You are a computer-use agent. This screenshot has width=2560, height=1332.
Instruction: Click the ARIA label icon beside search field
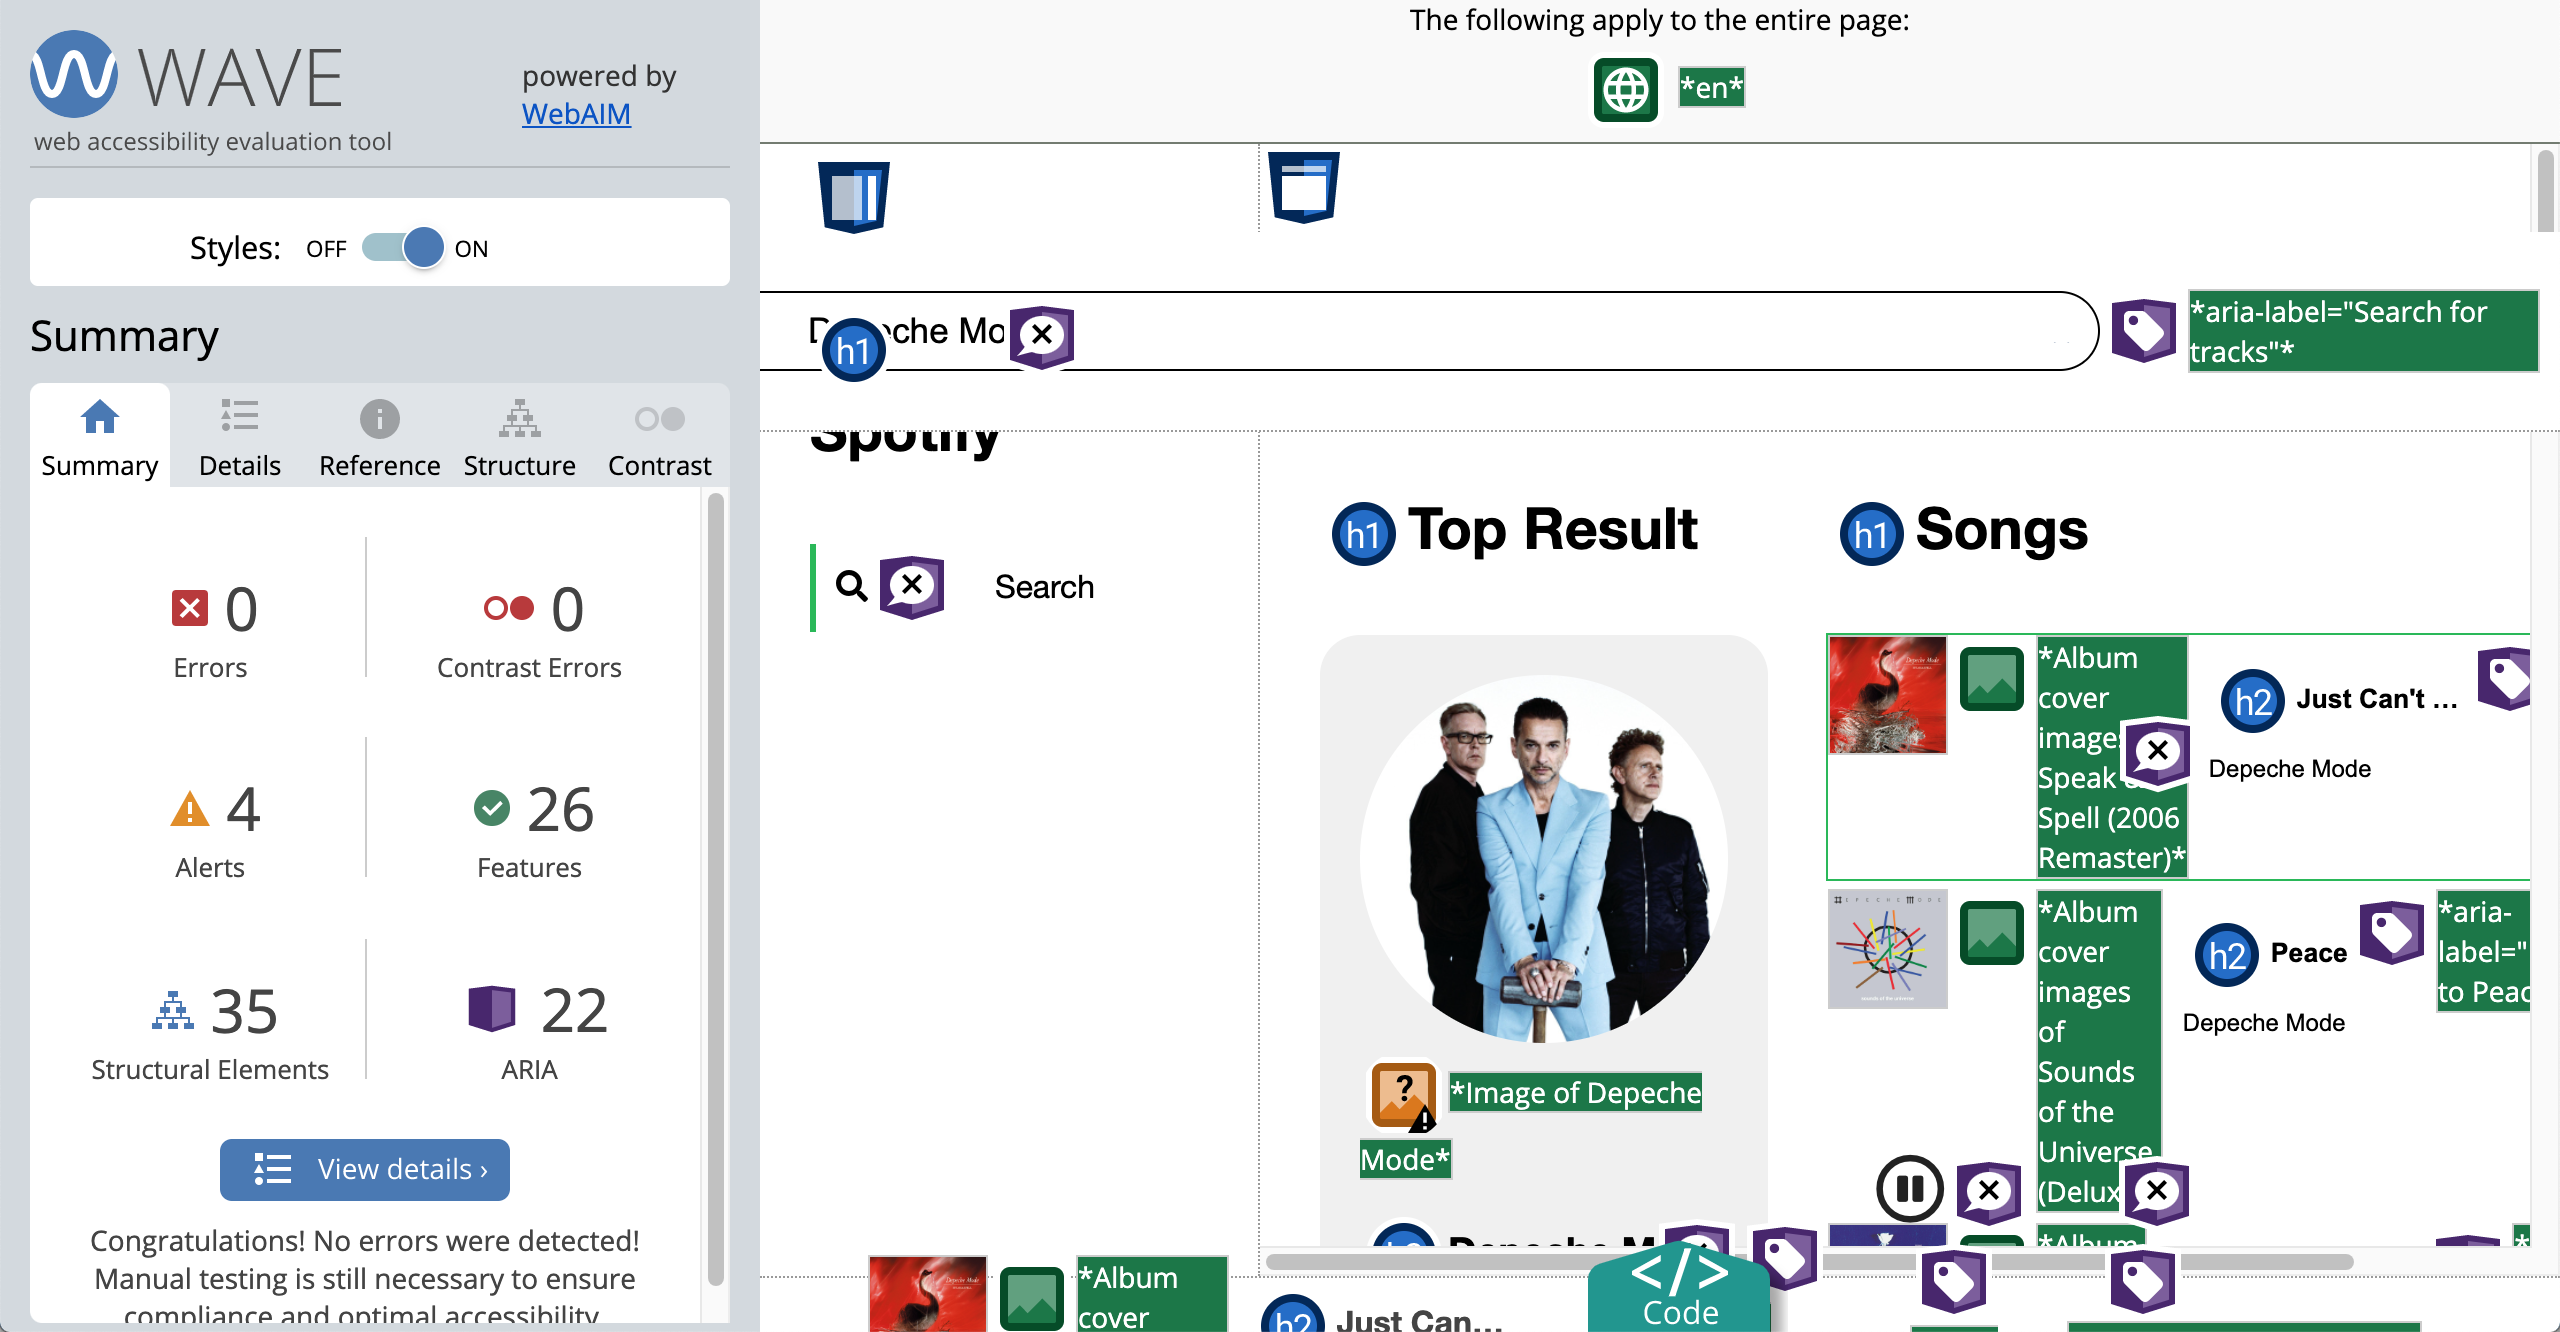2143,330
